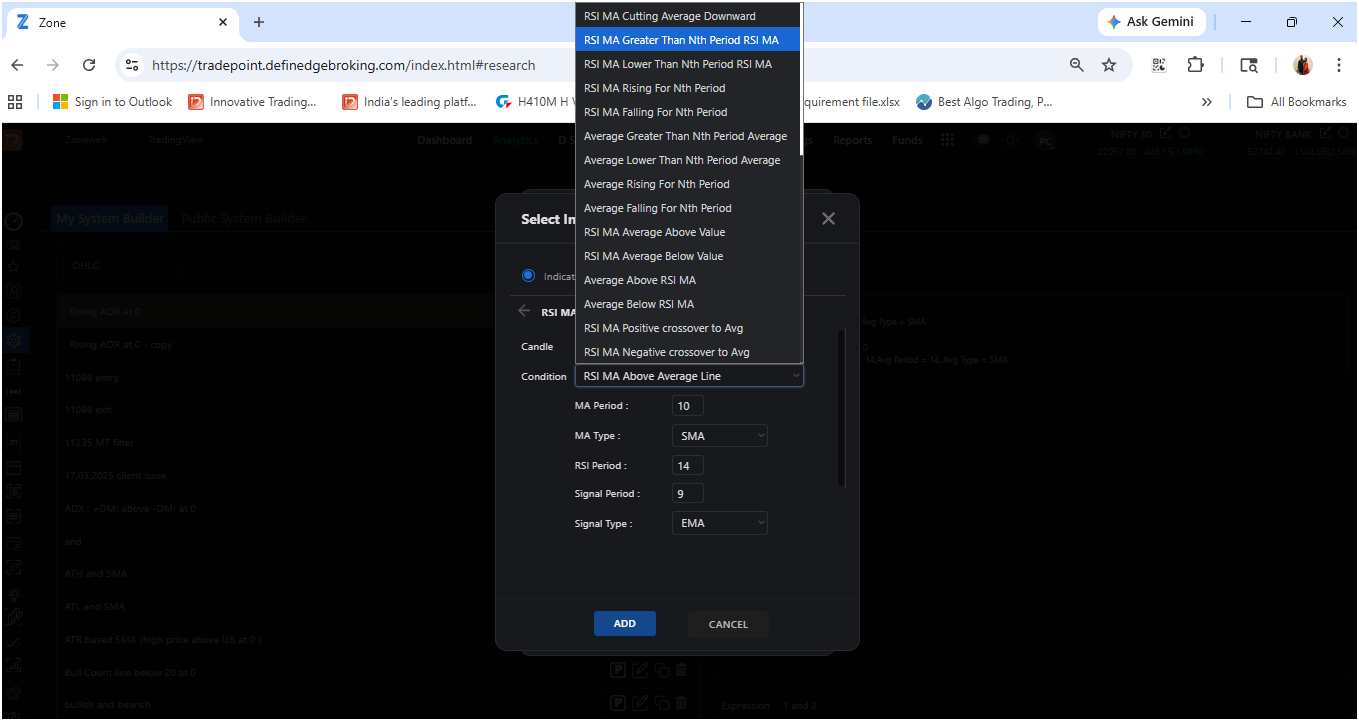
Task: Open a new browser tab
Action: (x=259, y=22)
